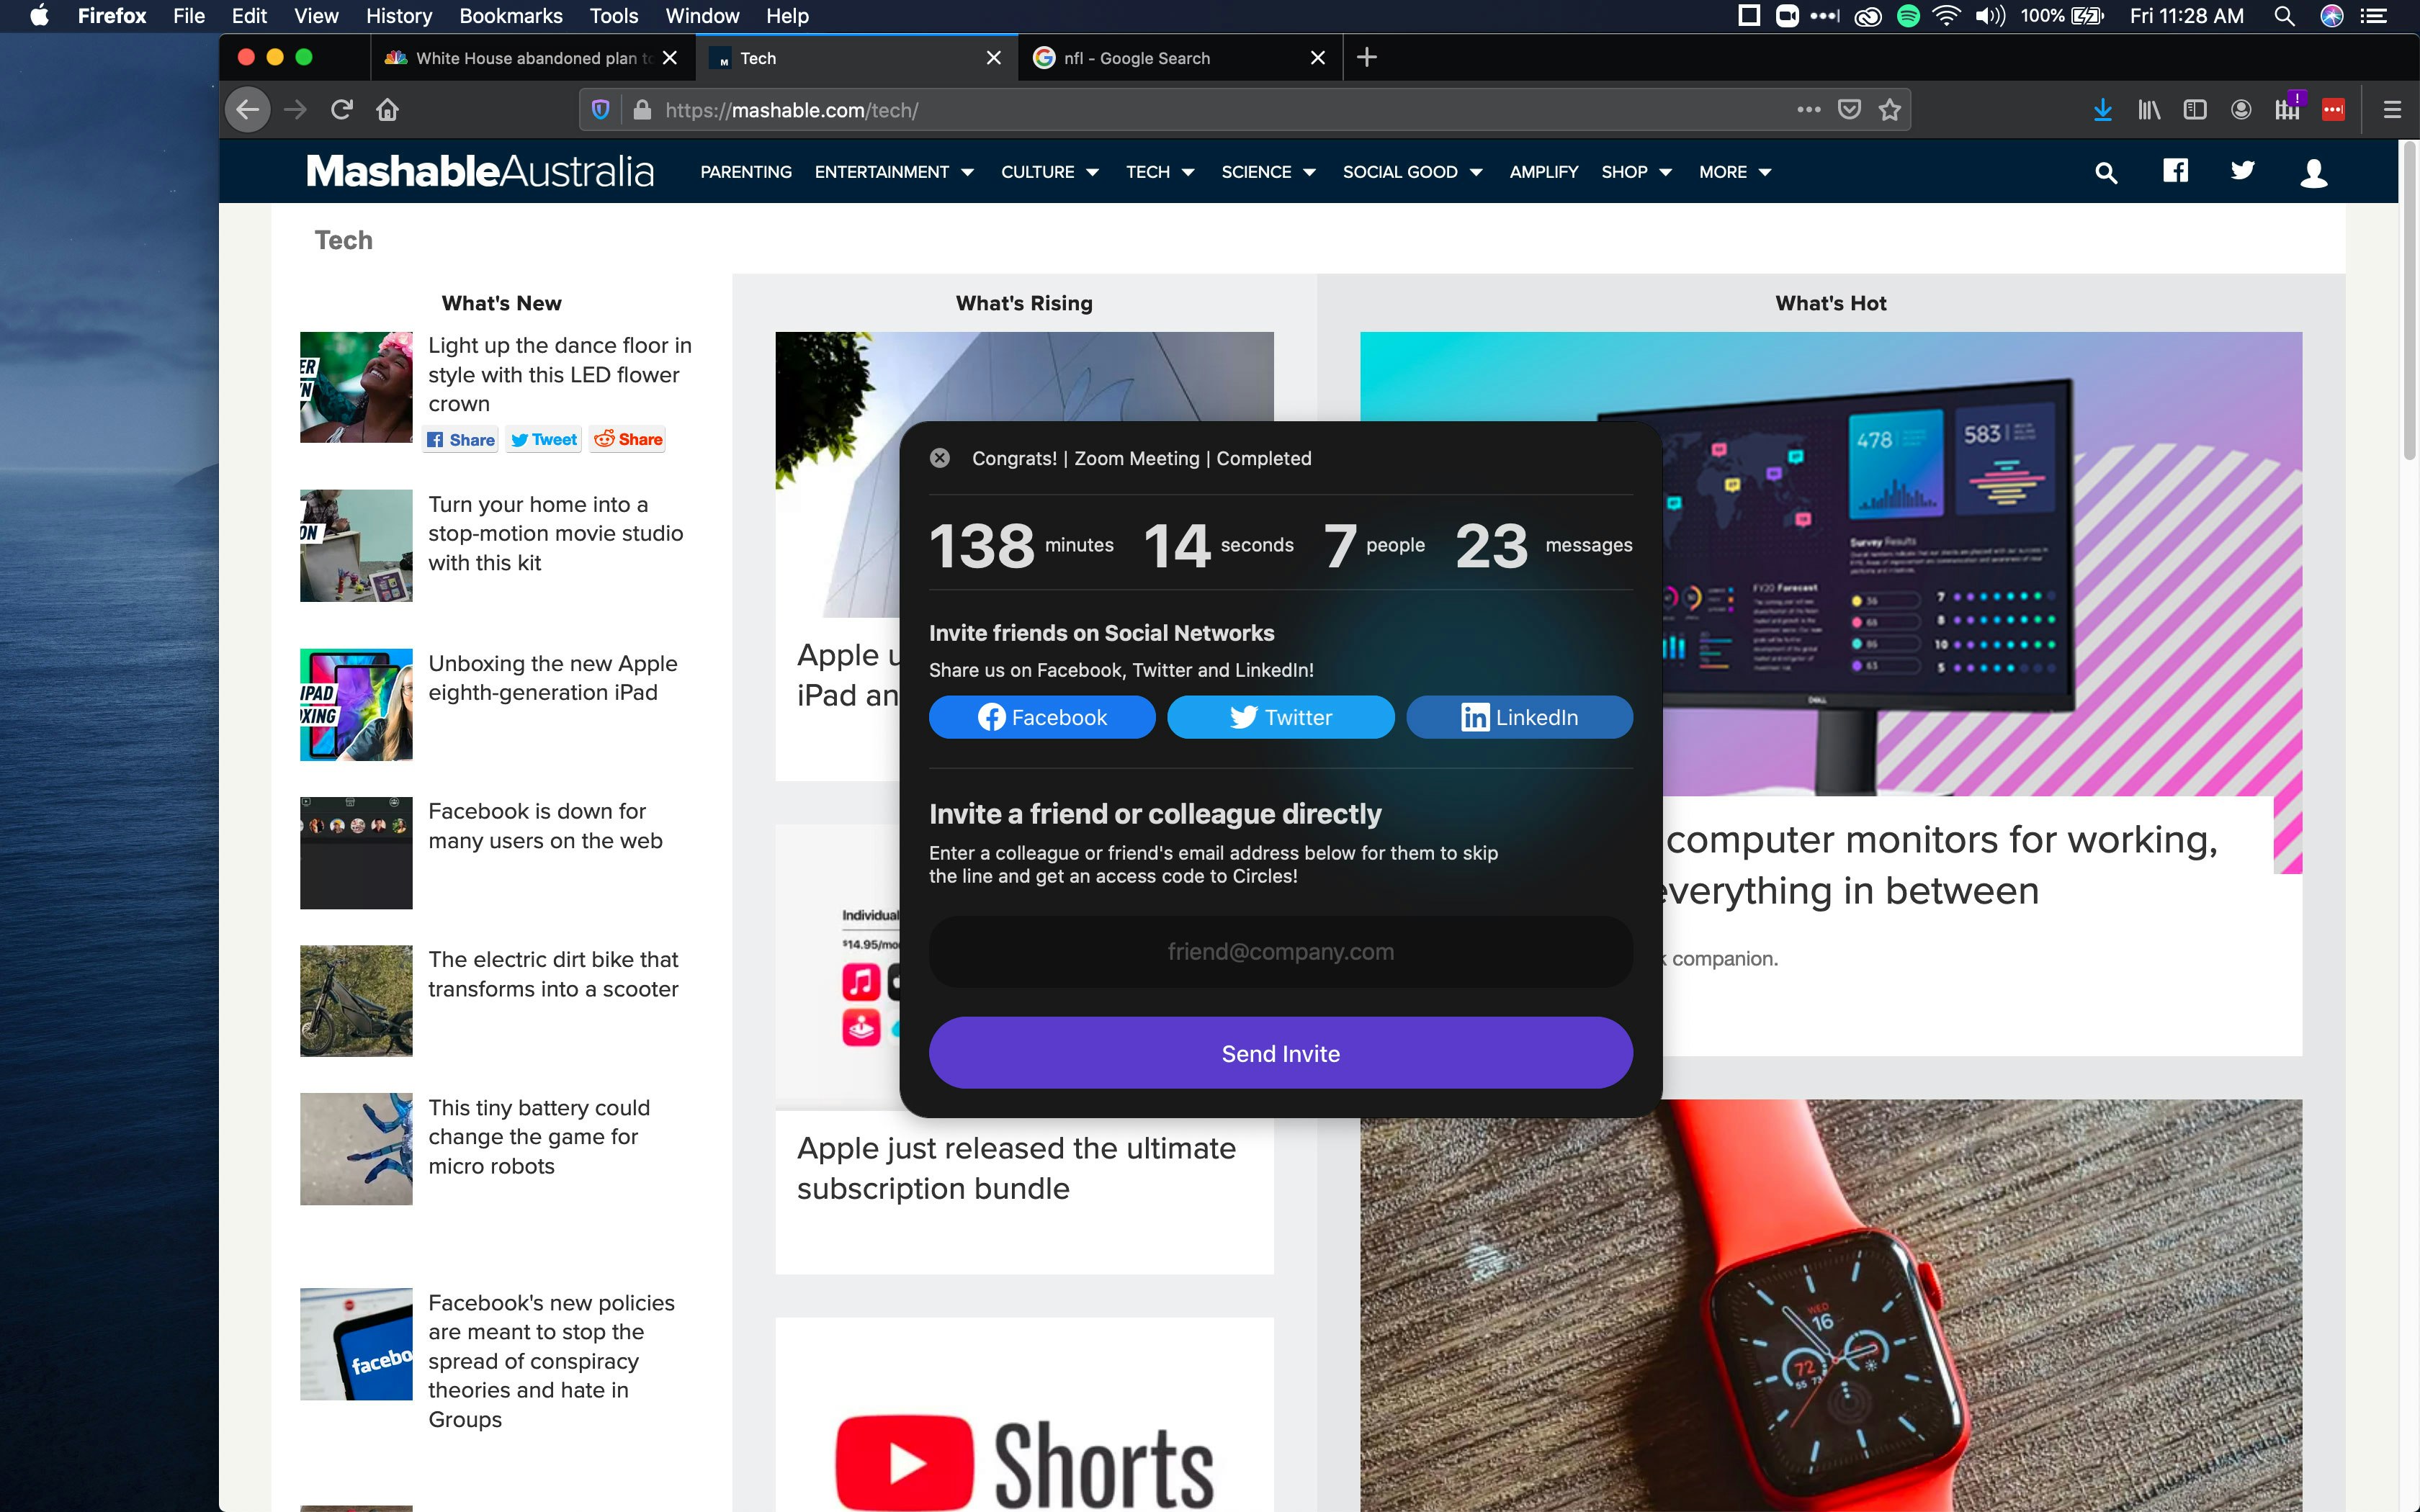Viewport: 2420px width, 1512px height.
Task: Click the friend@company.com email field
Action: click(x=1280, y=952)
